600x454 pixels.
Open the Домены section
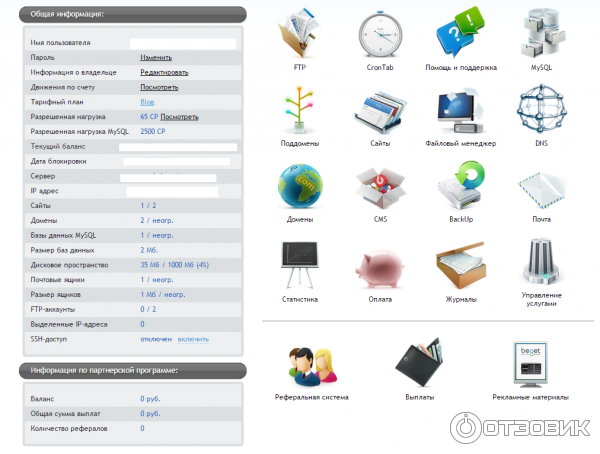[x=300, y=188]
